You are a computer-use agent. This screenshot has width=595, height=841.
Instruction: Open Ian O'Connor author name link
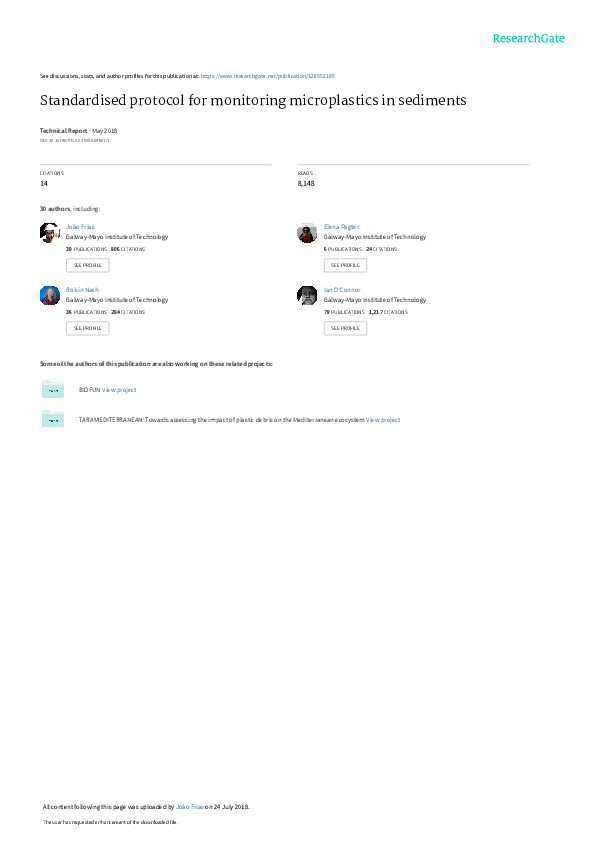tap(342, 290)
